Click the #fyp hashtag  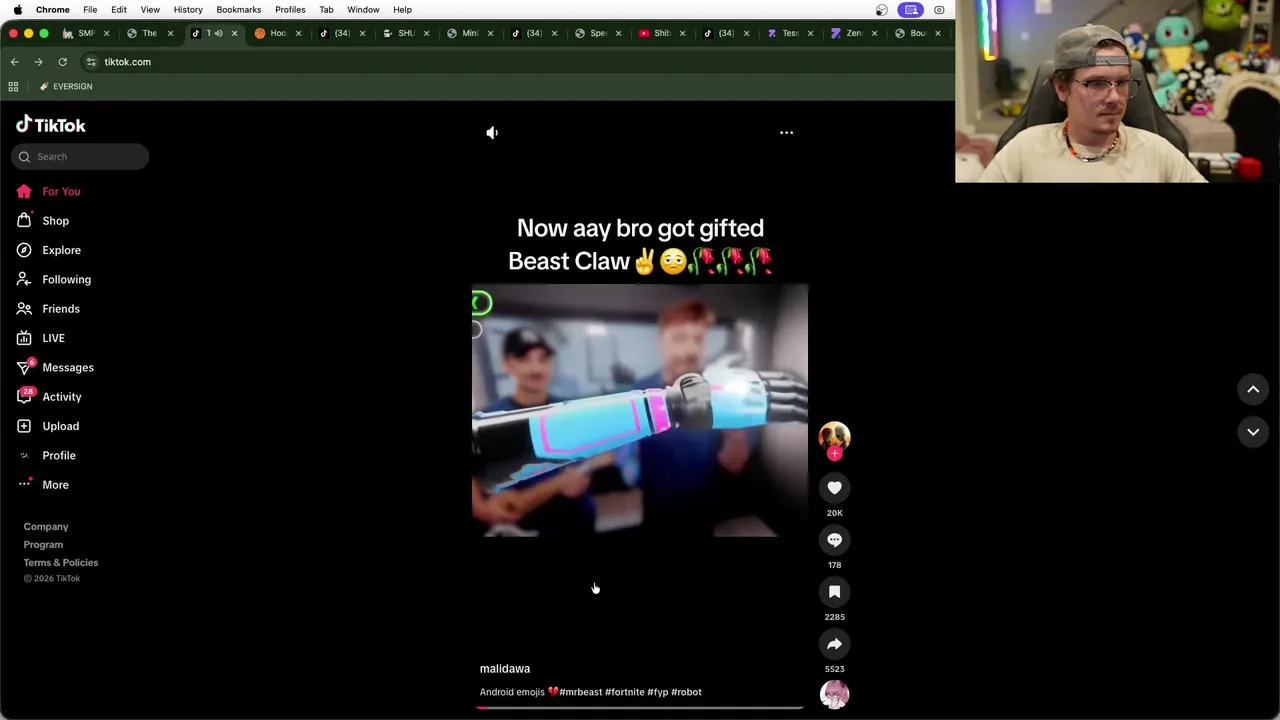click(657, 692)
